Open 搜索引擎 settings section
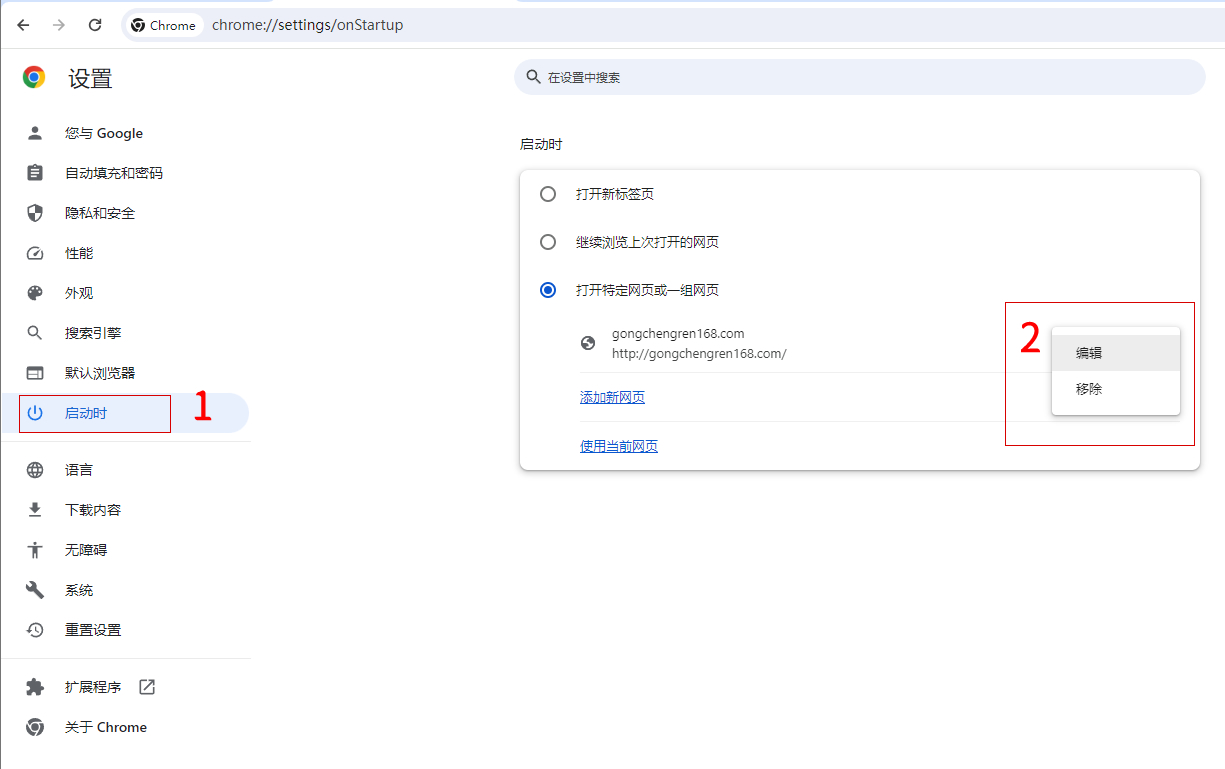Screen dimensions: 1225x769 click(x=93, y=333)
